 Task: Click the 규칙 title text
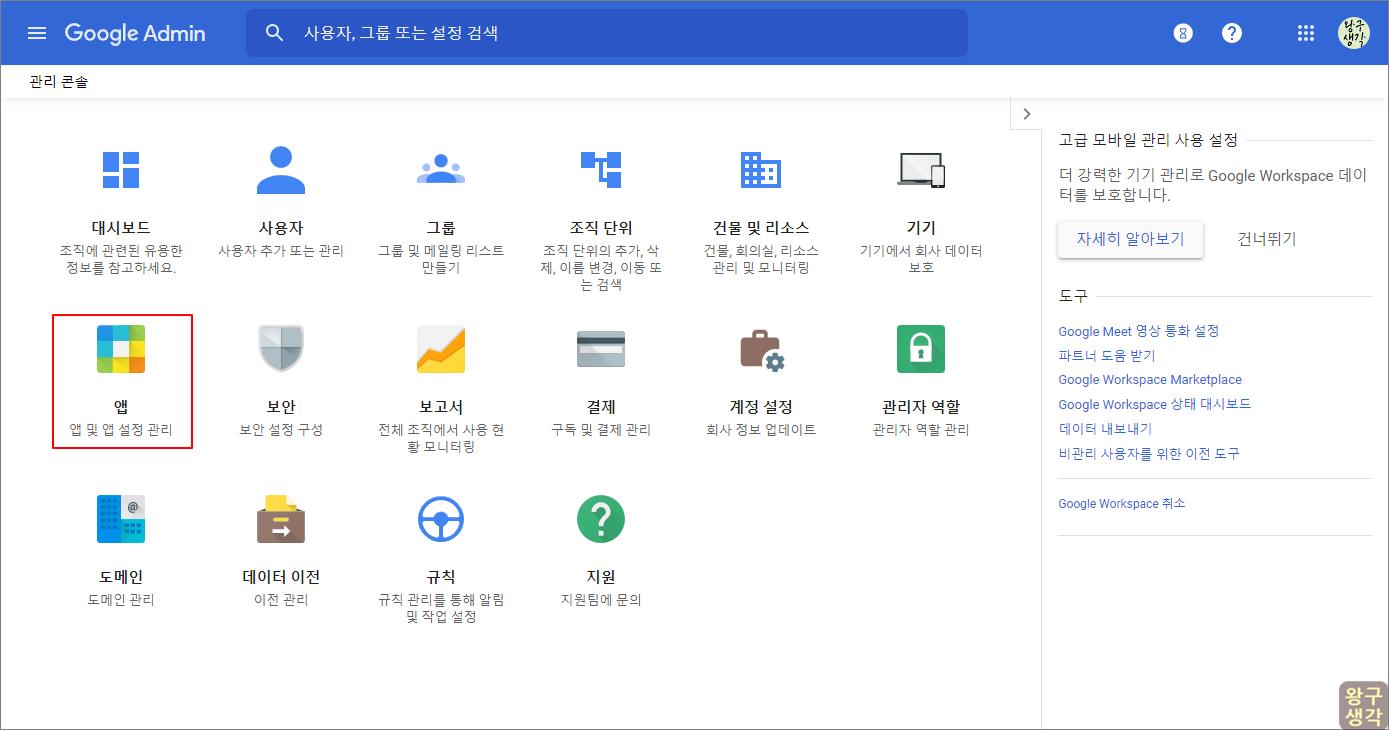pyautogui.click(x=441, y=577)
